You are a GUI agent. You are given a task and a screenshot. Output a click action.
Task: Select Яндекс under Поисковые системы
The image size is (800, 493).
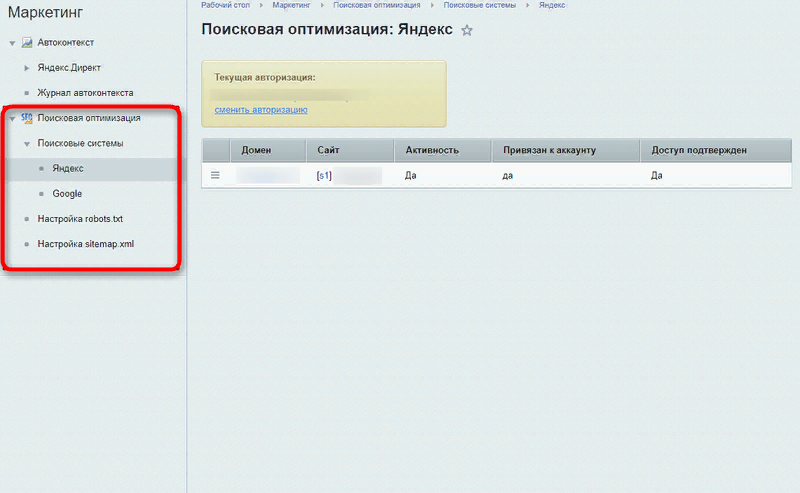68,169
